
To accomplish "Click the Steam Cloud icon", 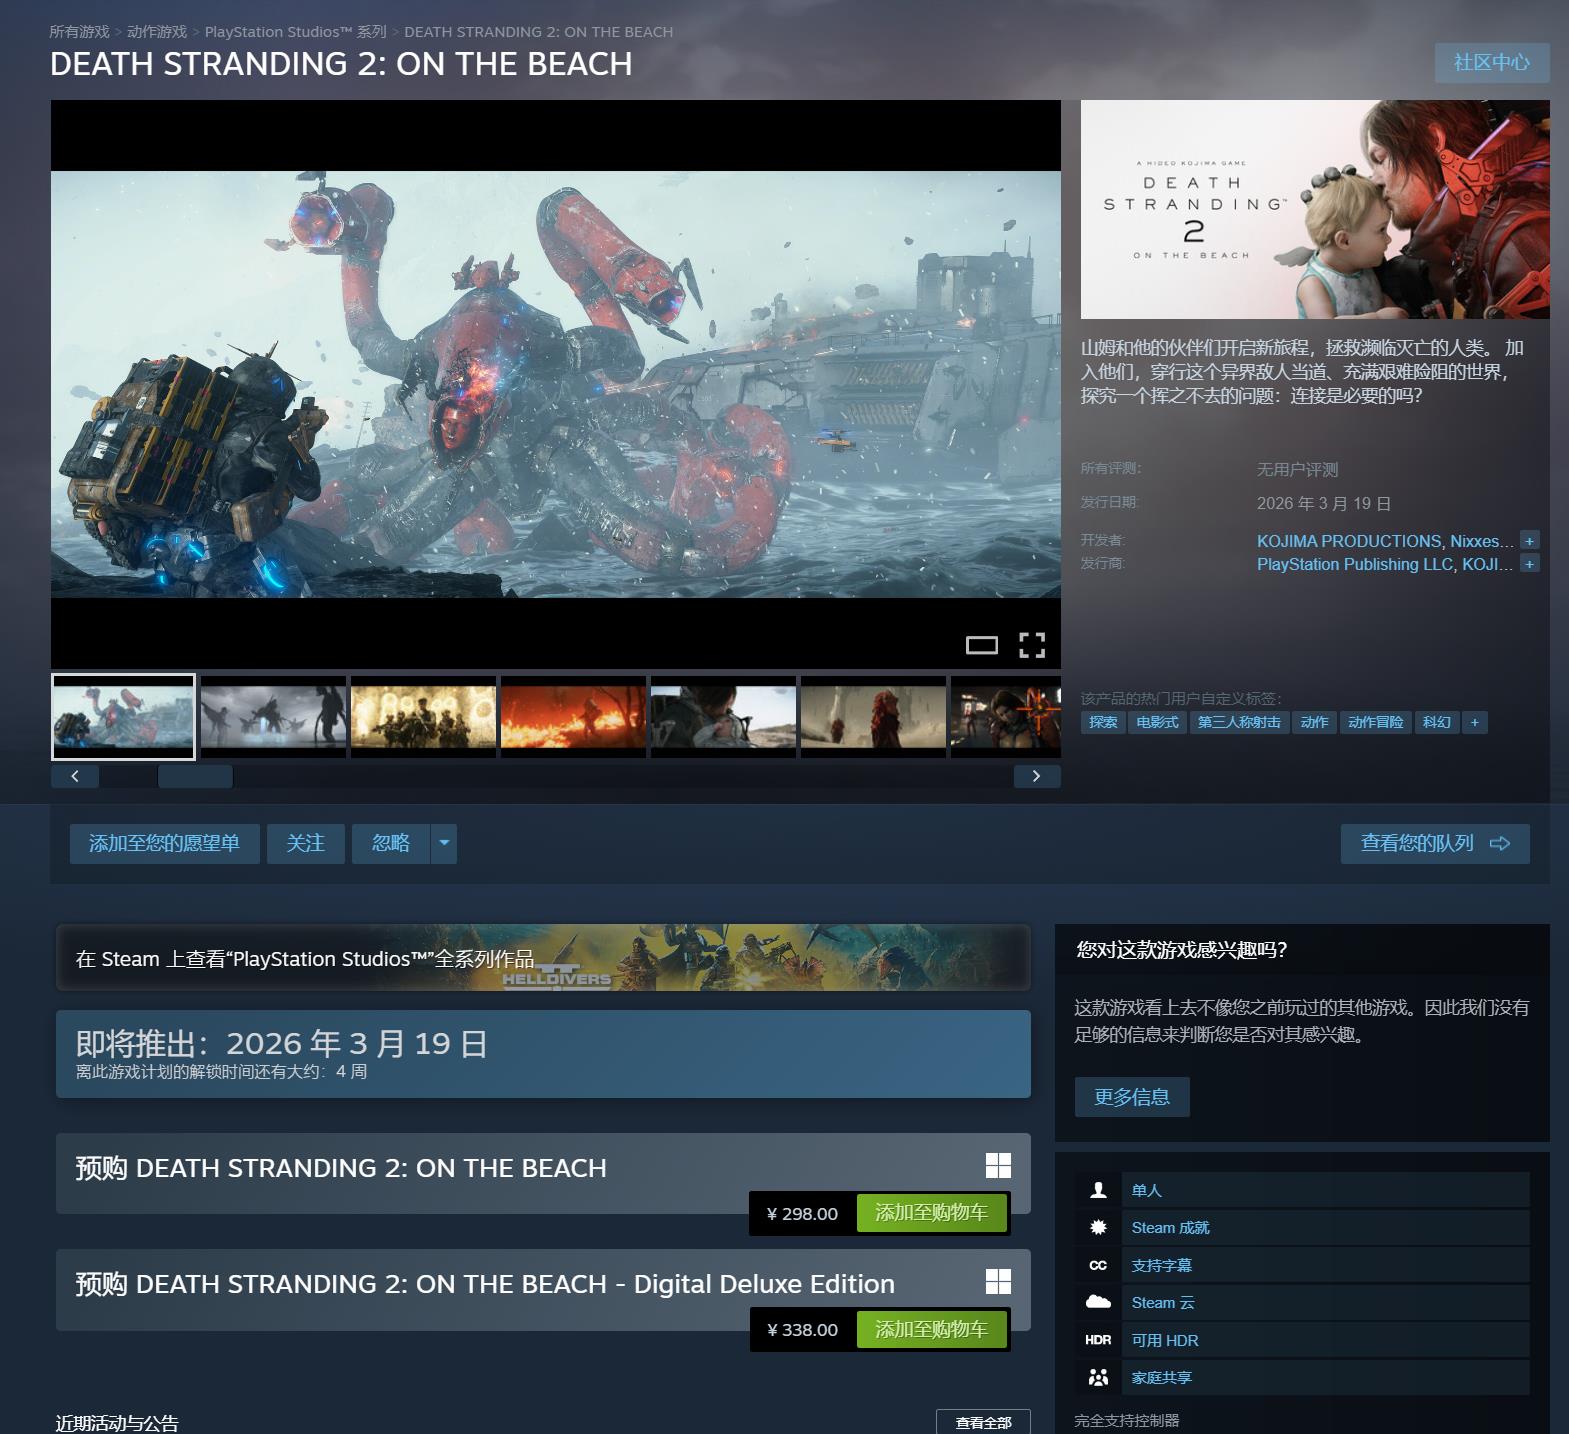I will point(1098,1302).
